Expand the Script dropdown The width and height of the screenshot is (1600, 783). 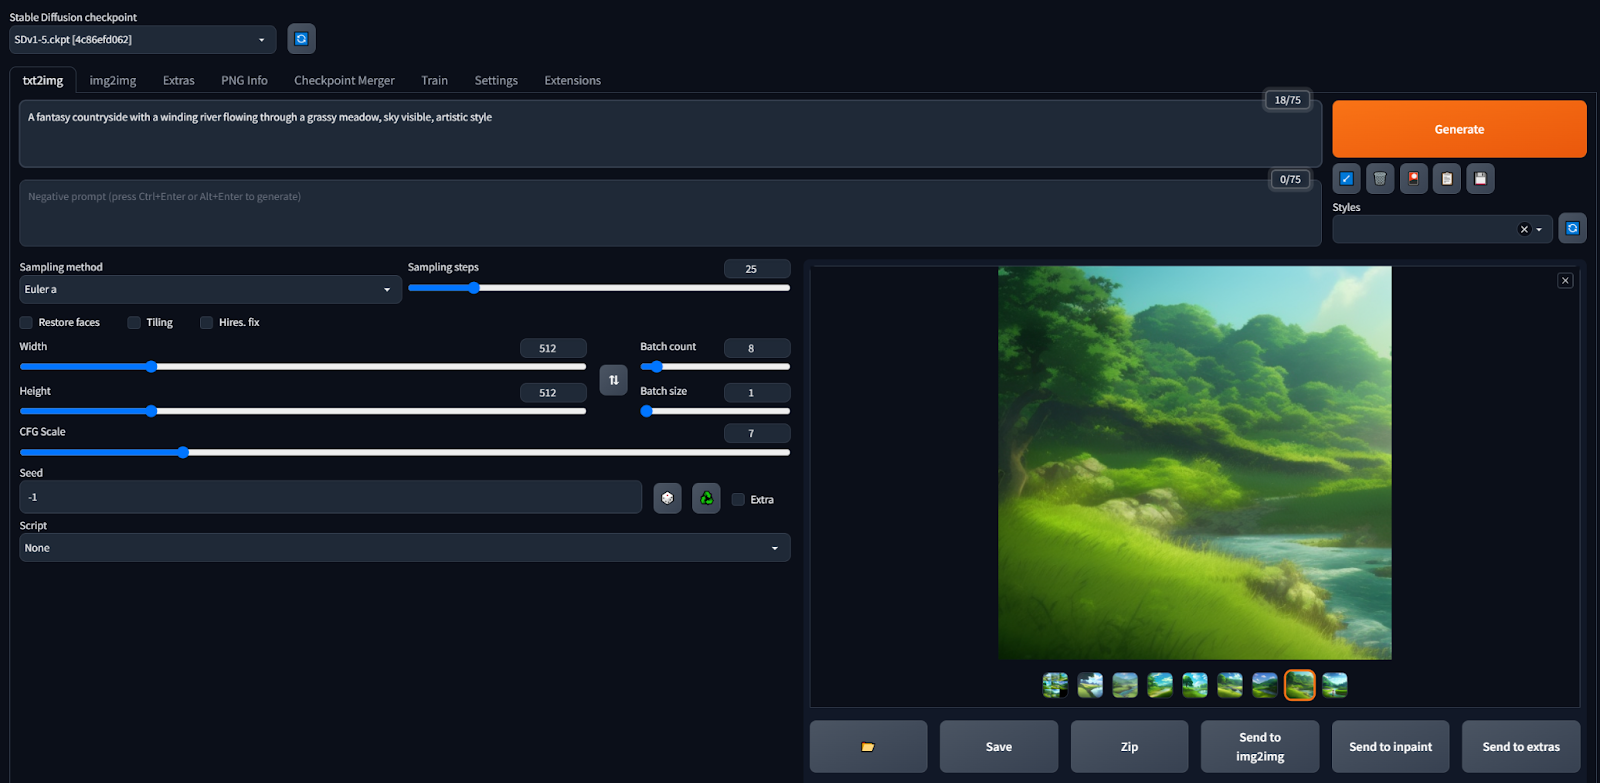404,548
